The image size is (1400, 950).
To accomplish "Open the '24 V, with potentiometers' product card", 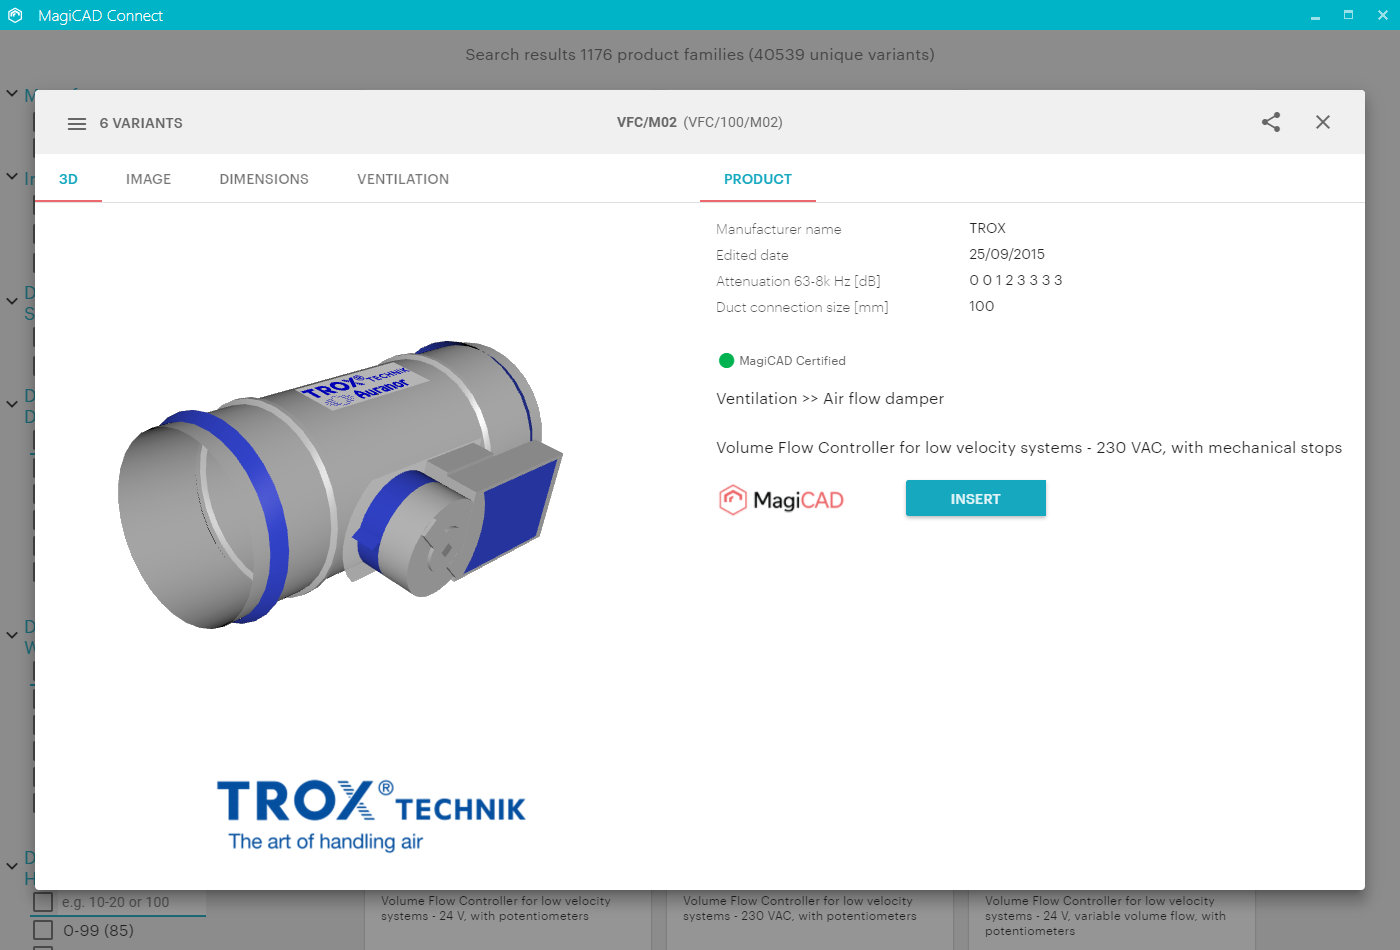I will 507,919.
